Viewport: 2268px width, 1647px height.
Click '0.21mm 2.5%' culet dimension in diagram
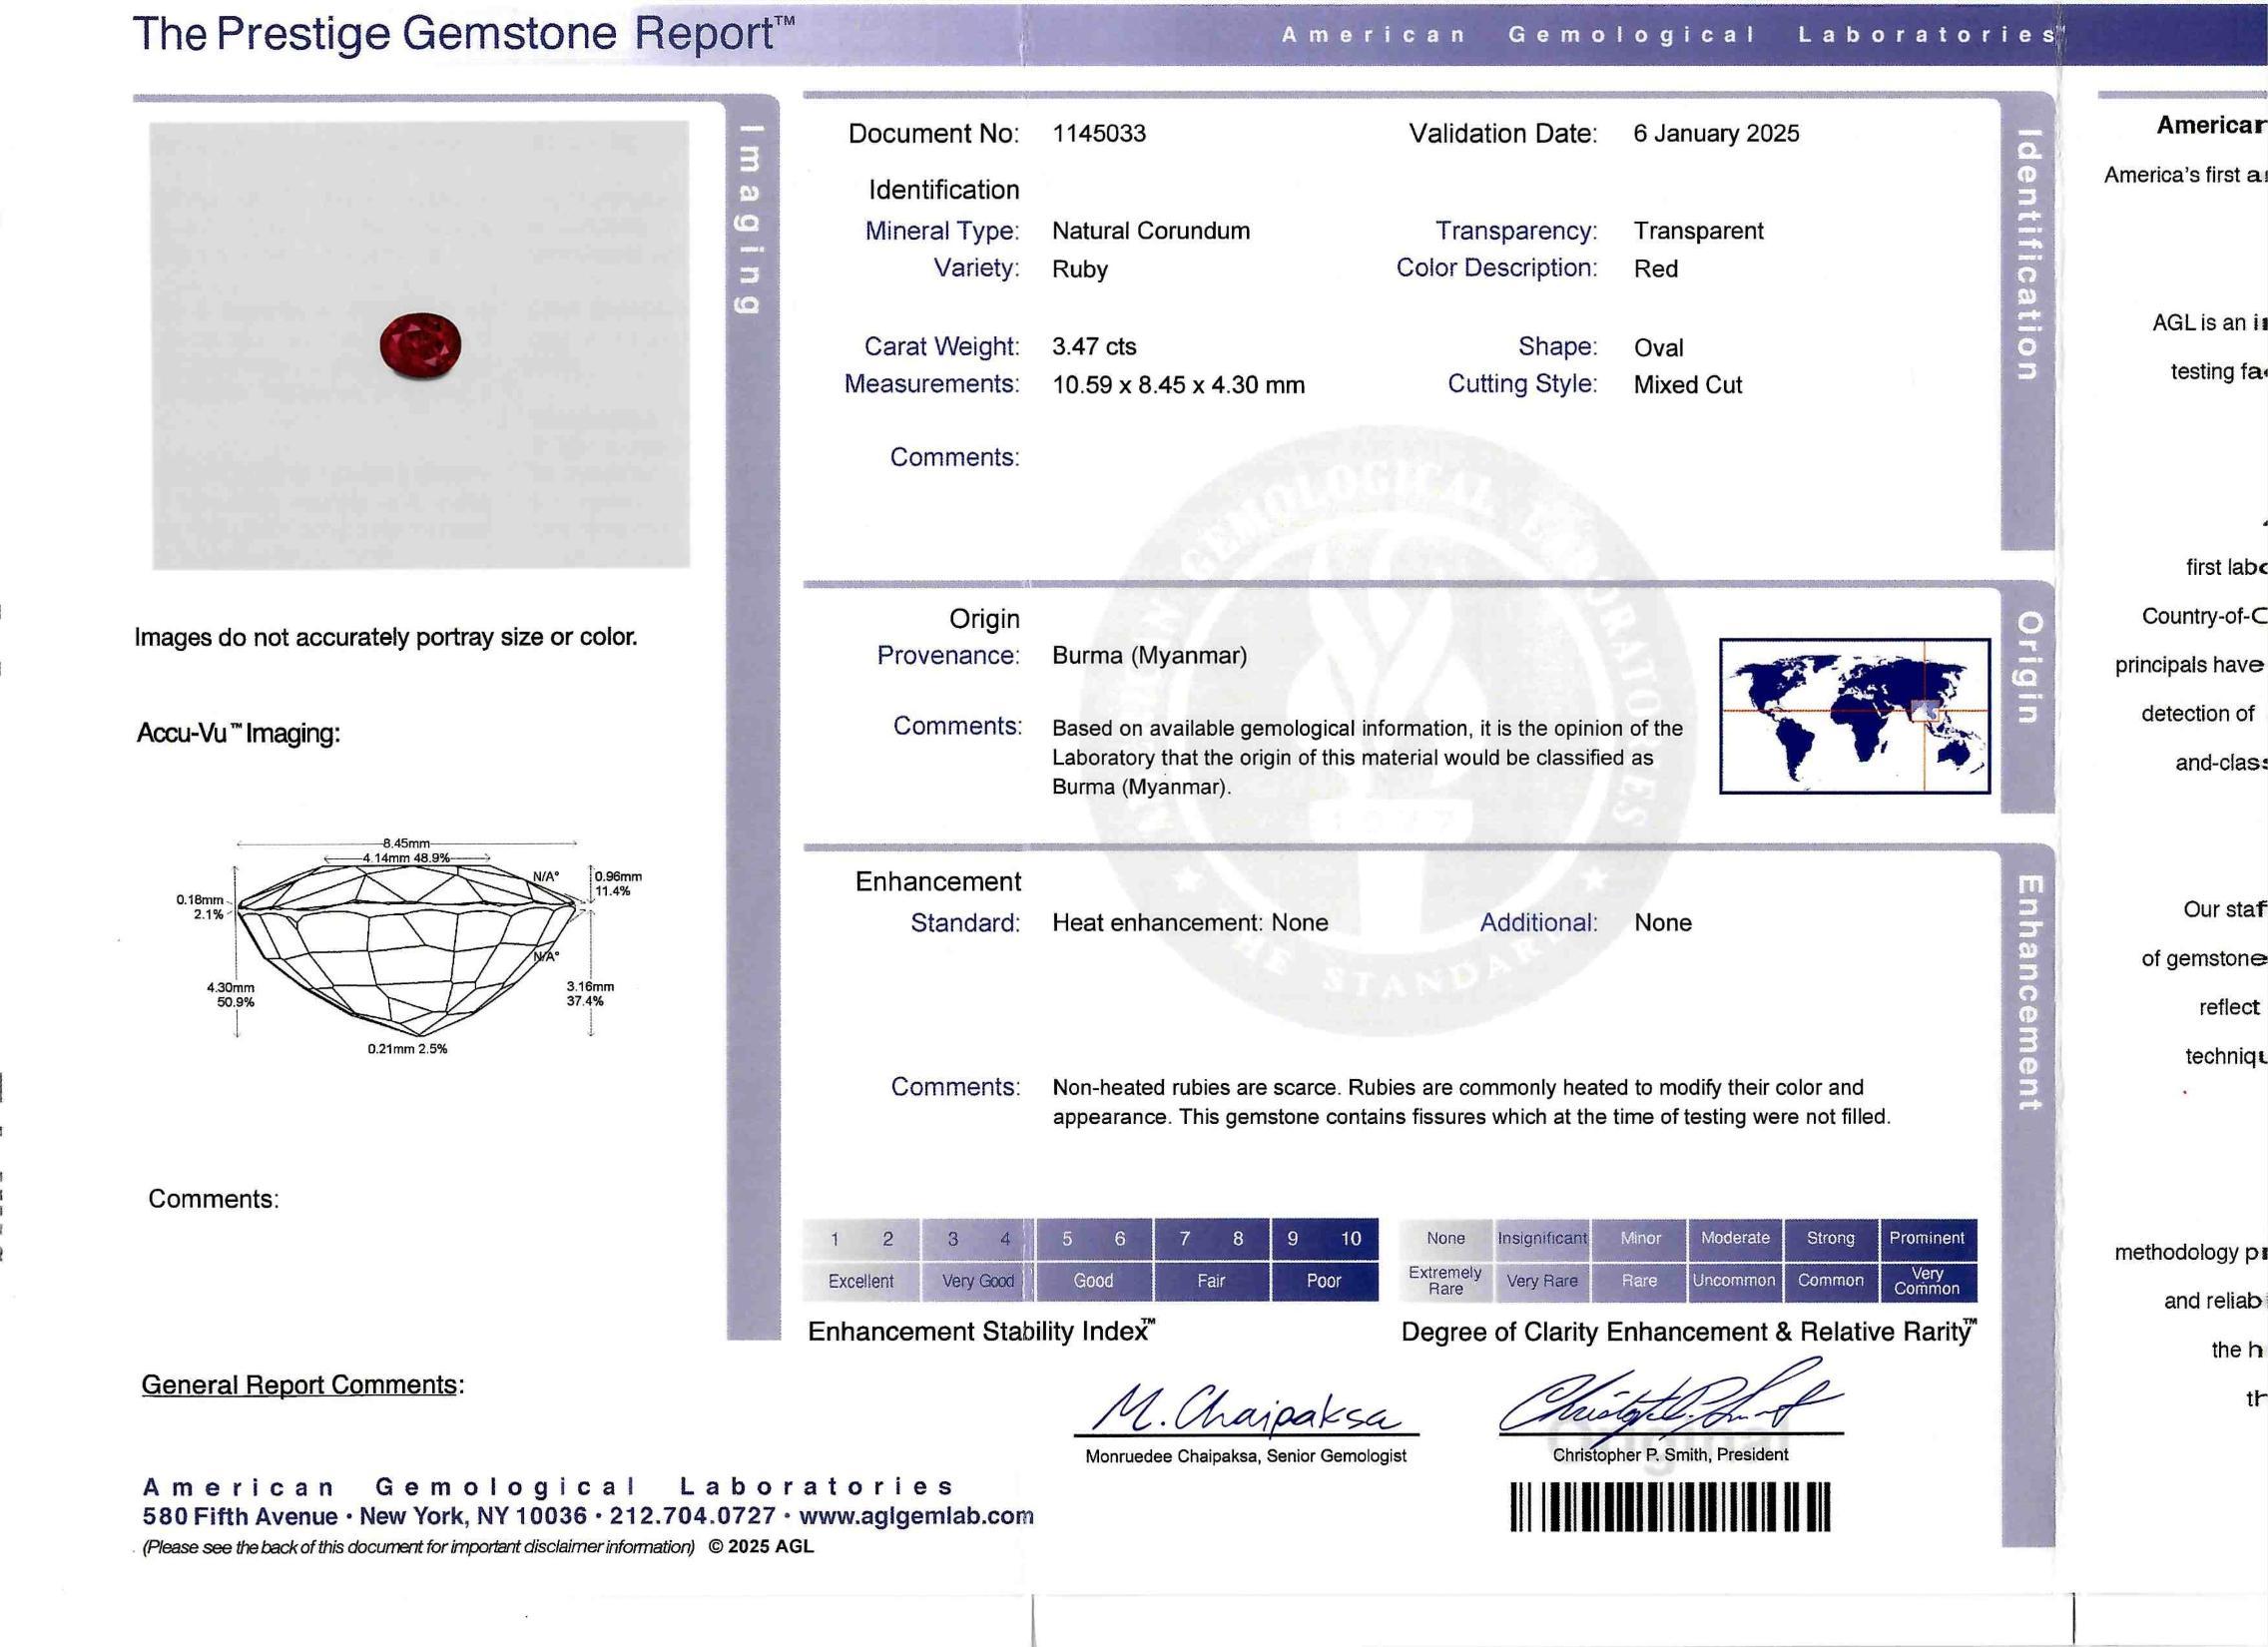click(x=407, y=1049)
